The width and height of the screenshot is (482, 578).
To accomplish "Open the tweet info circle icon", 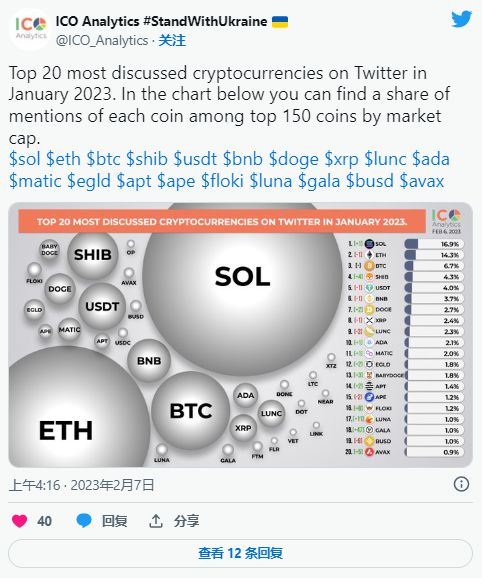I will coord(461,484).
